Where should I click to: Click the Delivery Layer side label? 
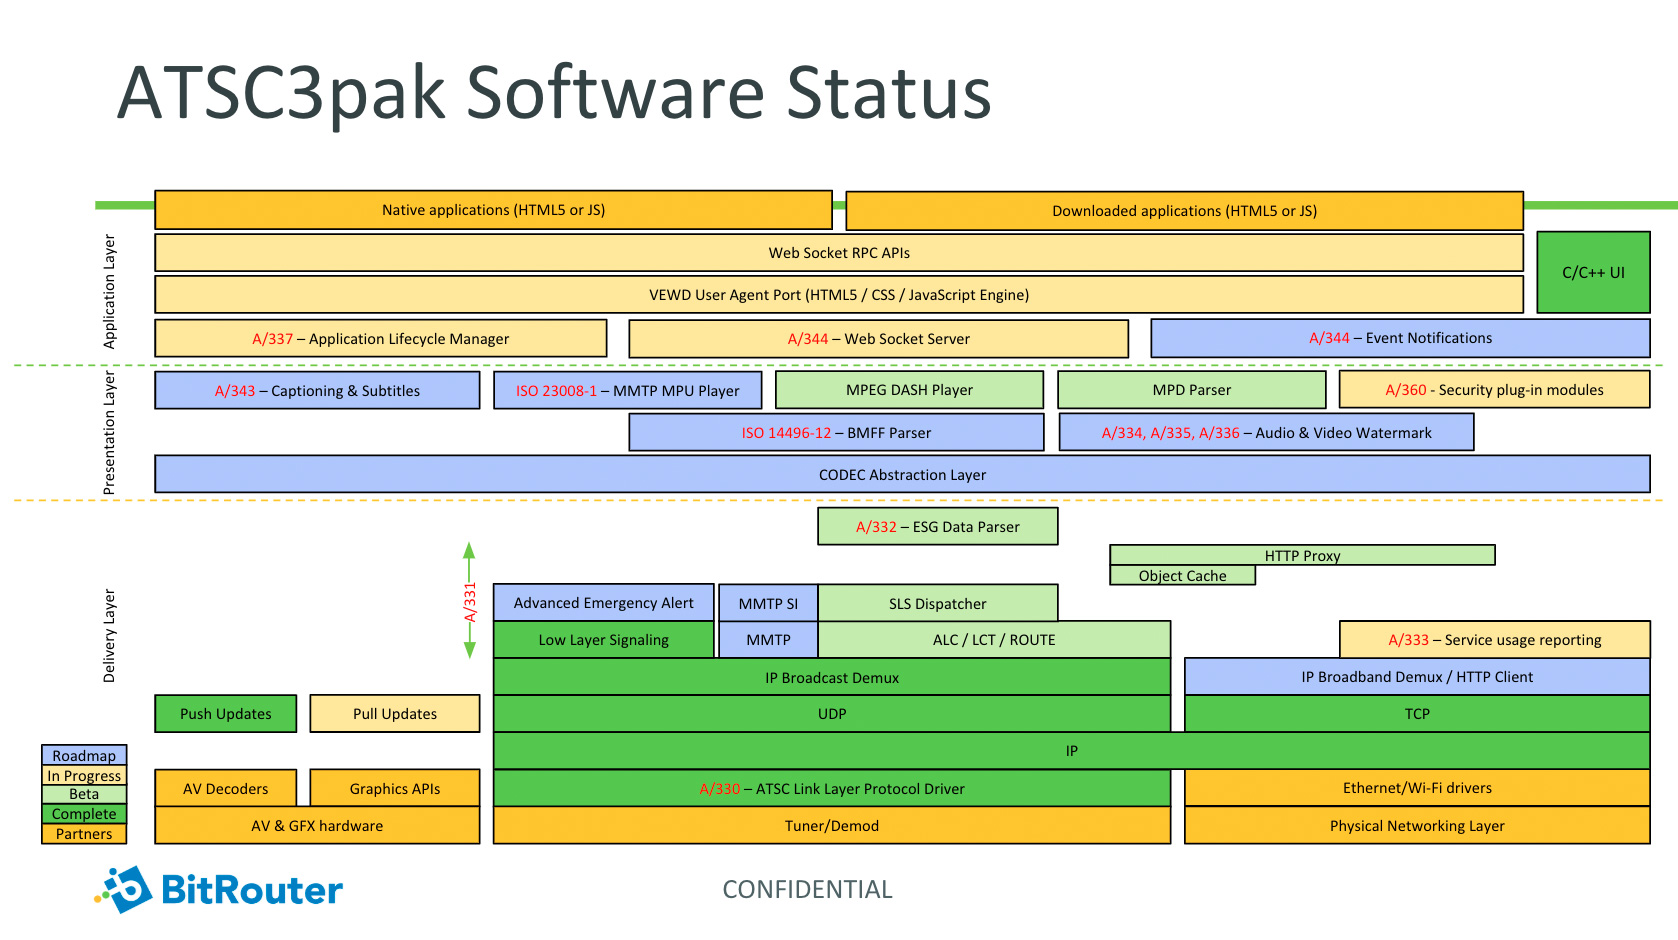click(x=110, y=636)
